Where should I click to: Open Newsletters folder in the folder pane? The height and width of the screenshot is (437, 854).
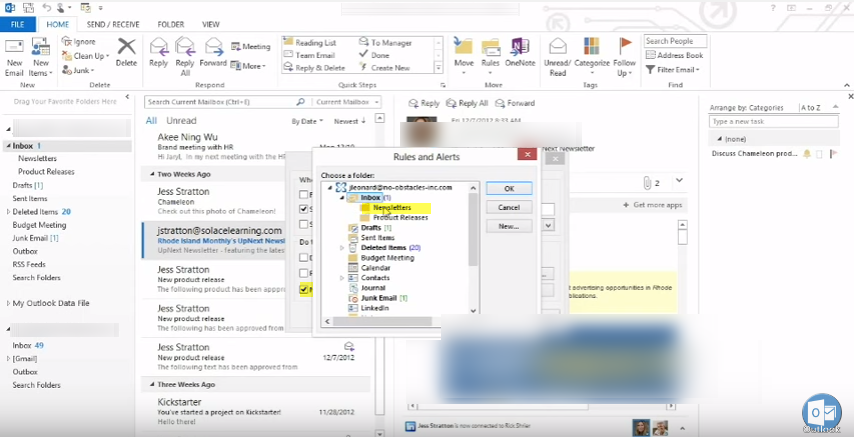pyautogui.click(x=37, y=159)
